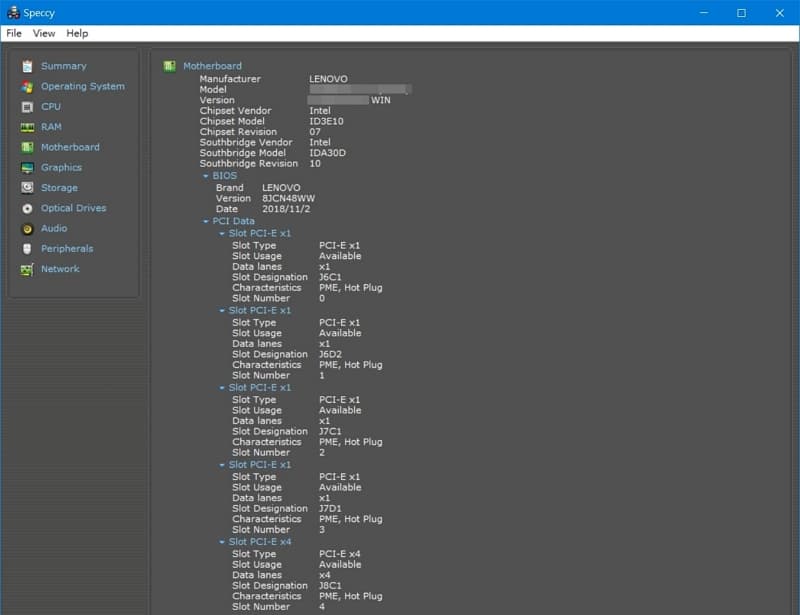Click the Chipset Vendor label
This screenshot has height=615, width=800.
(235, 111)
